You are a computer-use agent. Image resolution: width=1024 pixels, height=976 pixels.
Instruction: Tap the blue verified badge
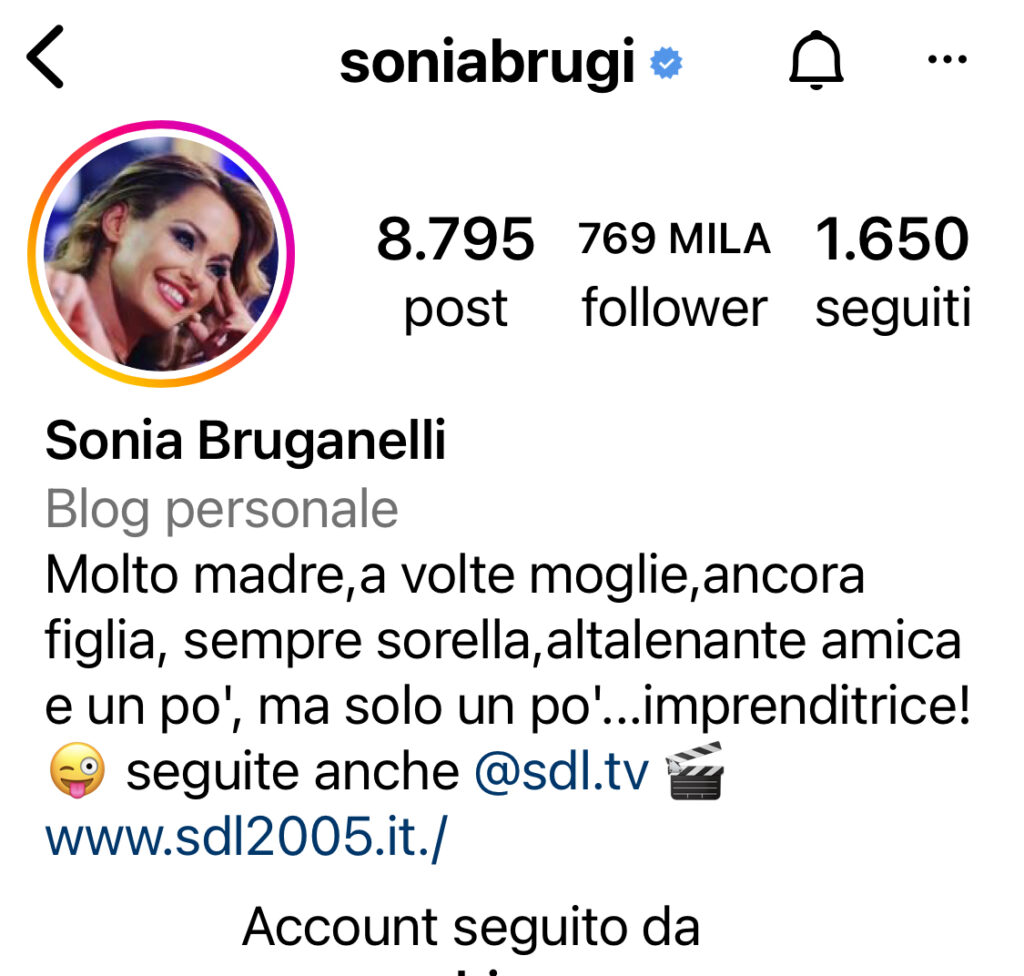(666, 63)
